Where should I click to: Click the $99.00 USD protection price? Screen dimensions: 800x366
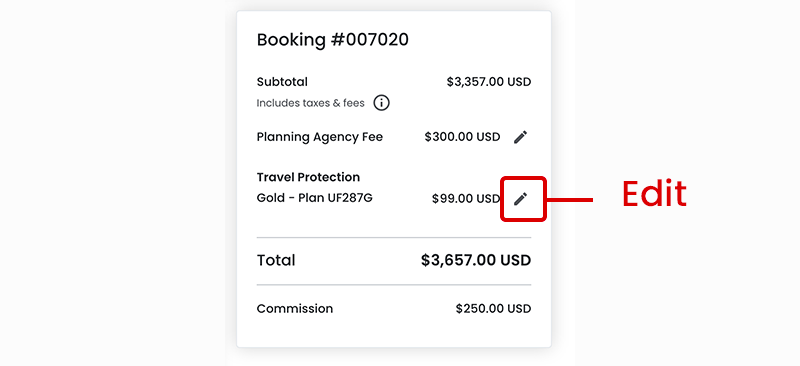[x=466, y=199]
